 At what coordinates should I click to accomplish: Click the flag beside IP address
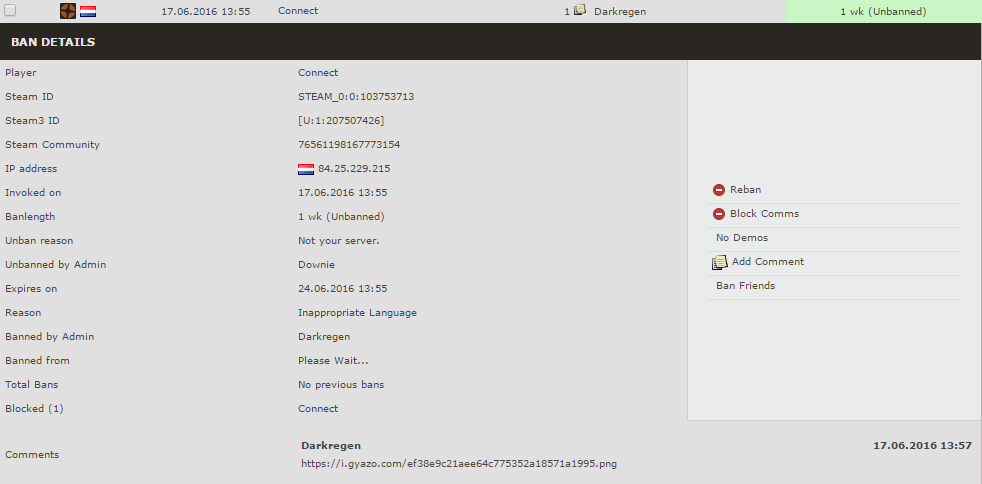coord(306,169)
